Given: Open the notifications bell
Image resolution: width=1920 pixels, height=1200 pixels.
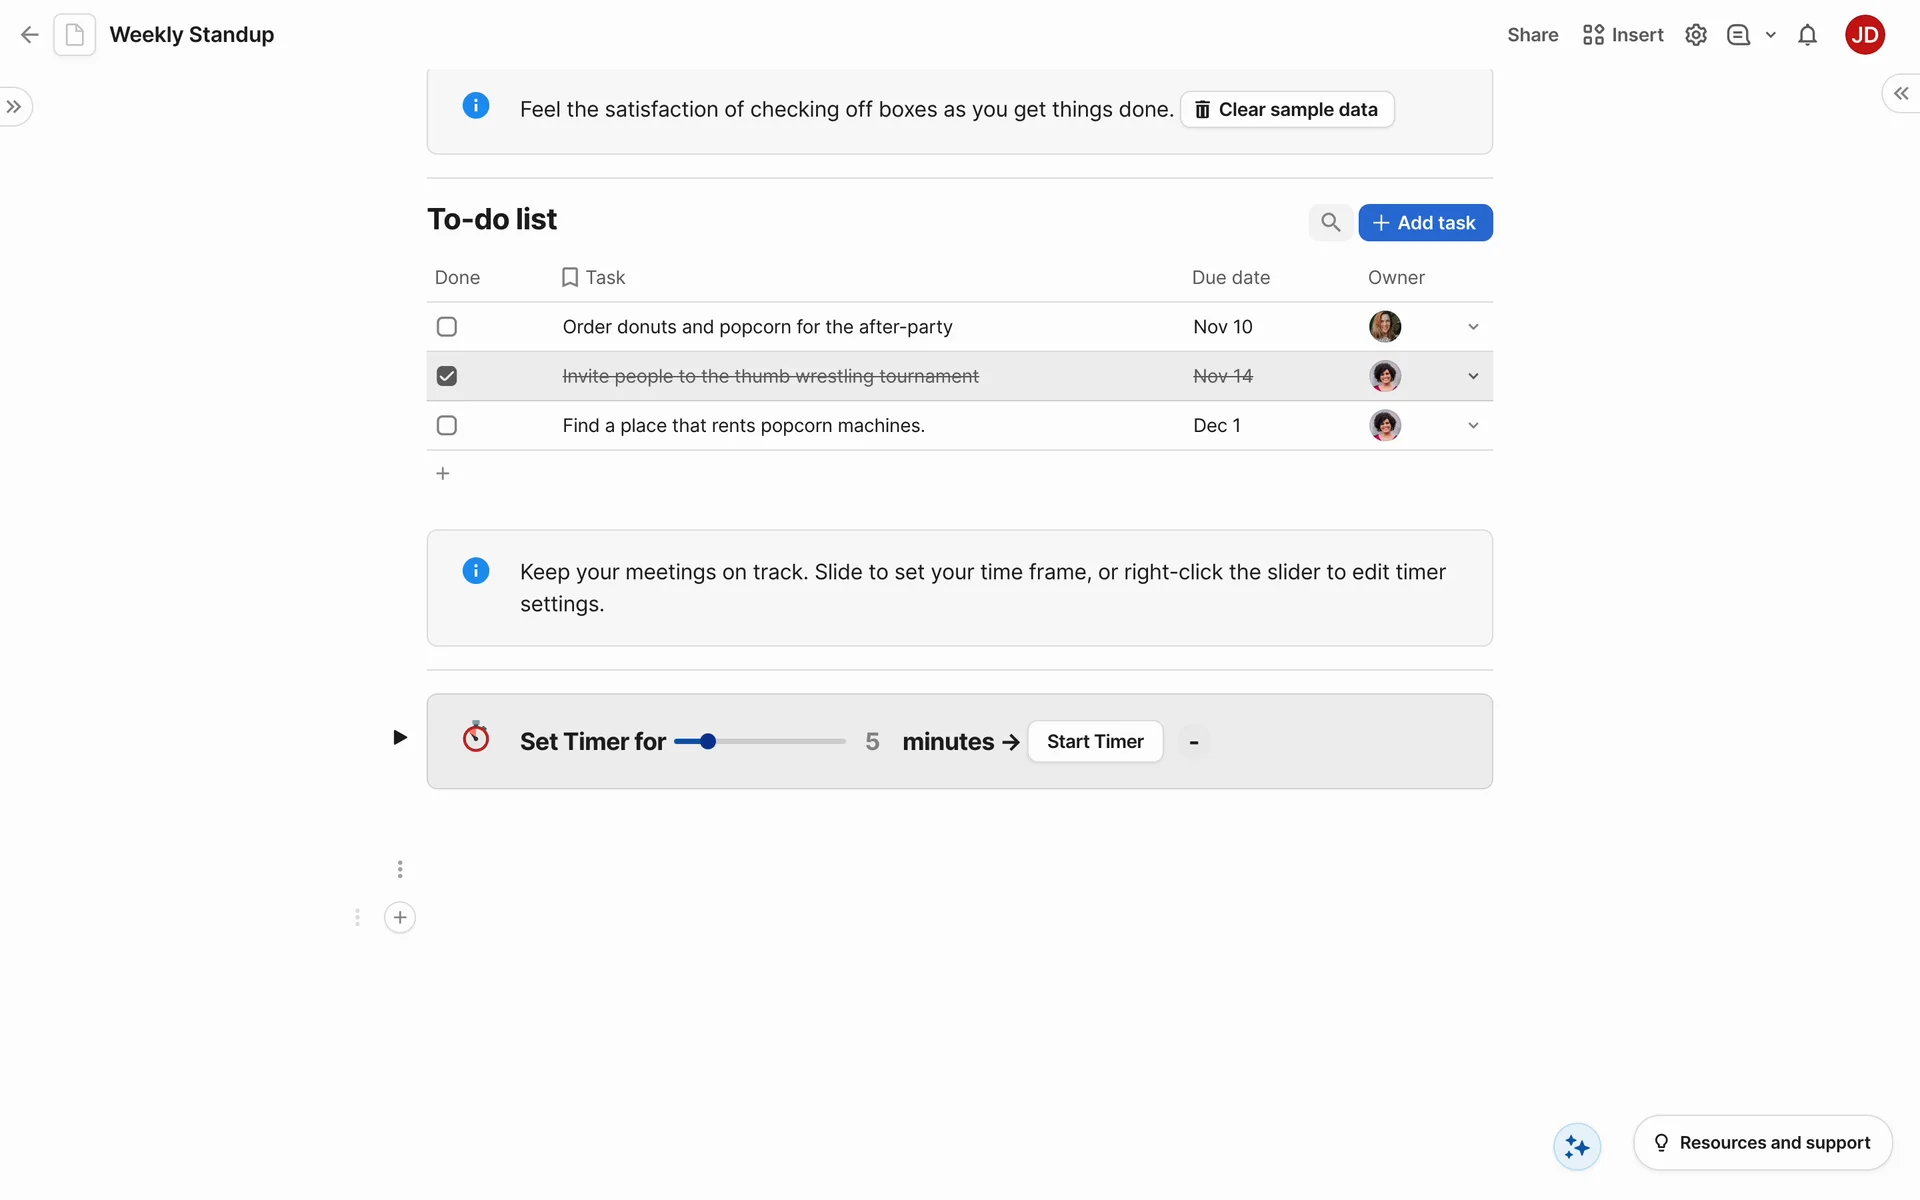Looking at the screenshot, I should click(x=1807, y=35).
